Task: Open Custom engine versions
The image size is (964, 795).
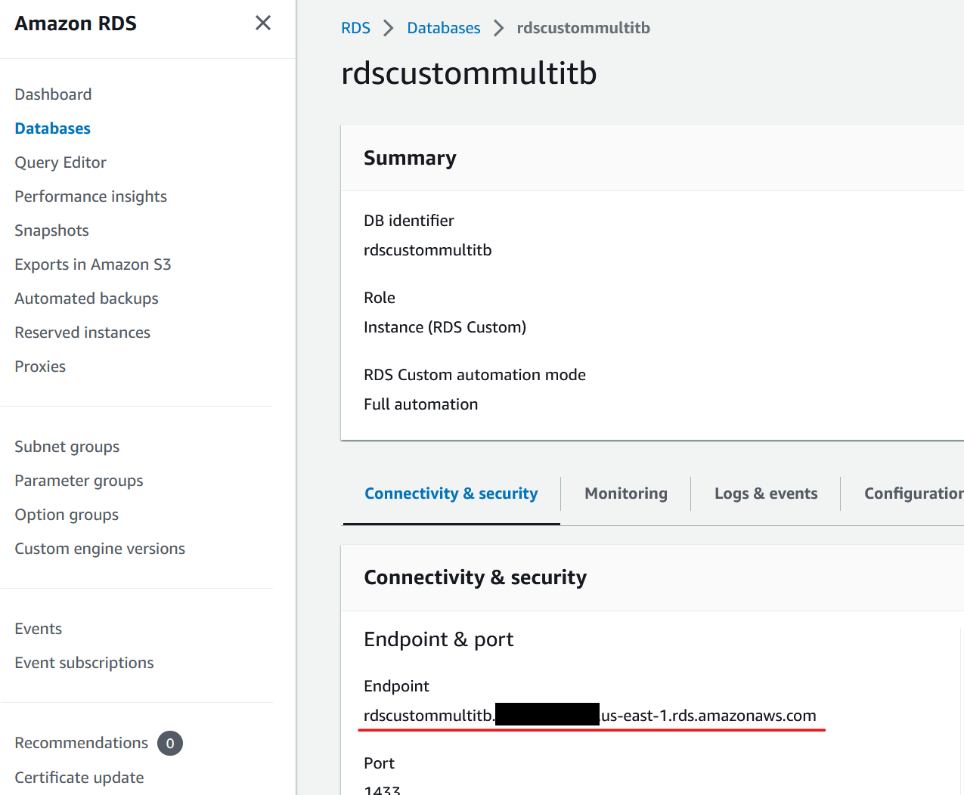Action: click(100, 548)
